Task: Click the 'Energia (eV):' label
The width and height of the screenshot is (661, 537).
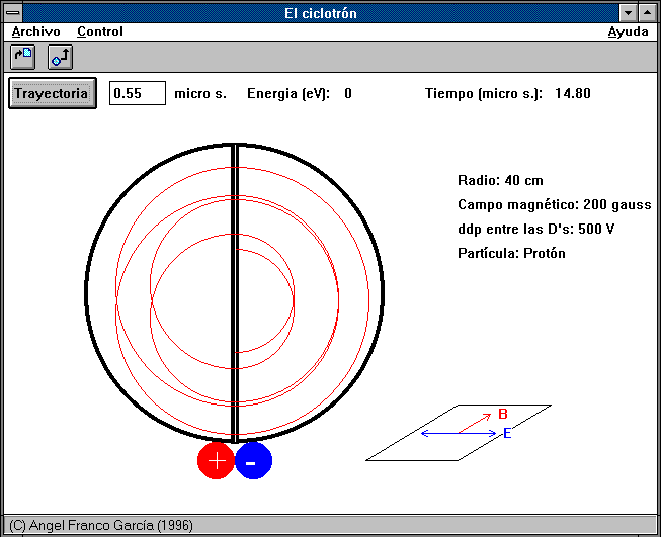Action: 288,94
